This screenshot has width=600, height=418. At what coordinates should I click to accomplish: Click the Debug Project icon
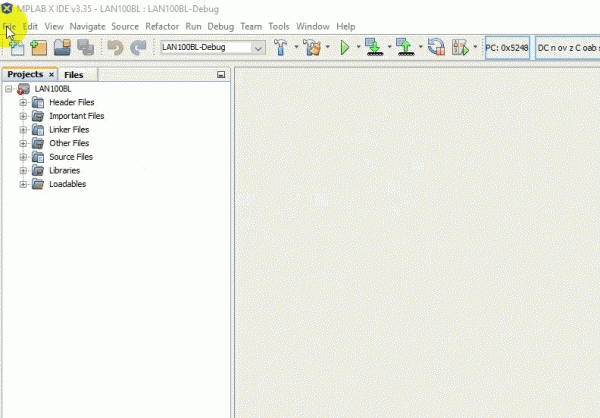tap(460, 47)
